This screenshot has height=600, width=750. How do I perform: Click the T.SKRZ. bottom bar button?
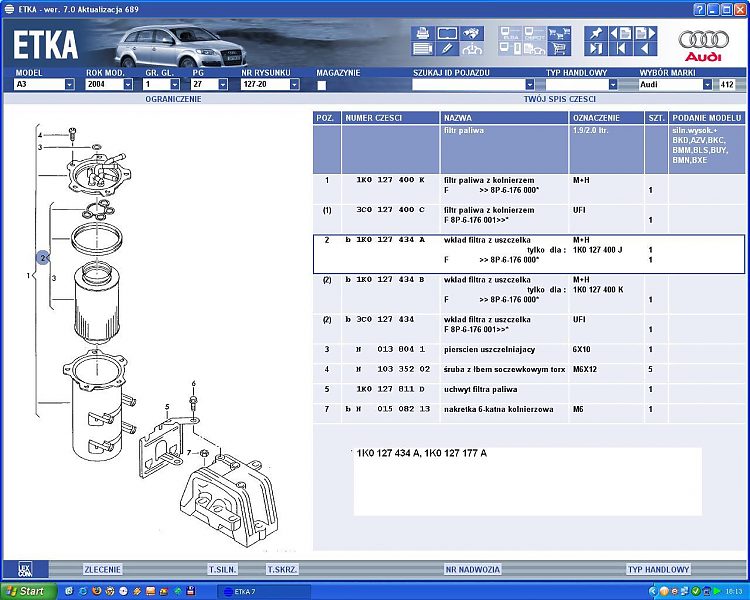[x=282, y=569]
